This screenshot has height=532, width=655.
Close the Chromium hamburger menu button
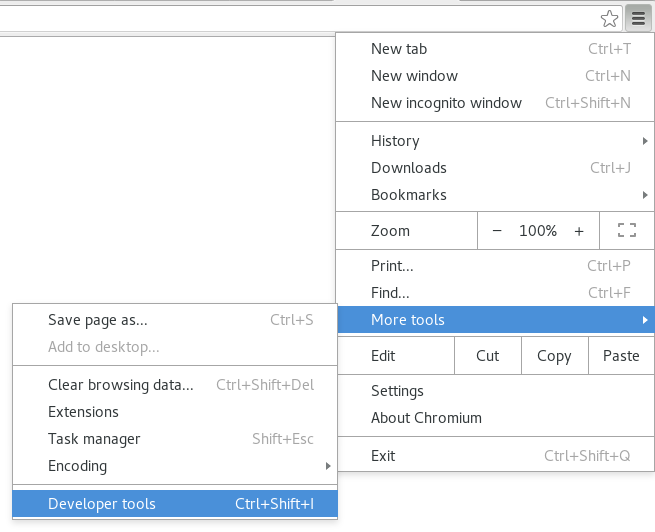(638, 18)
